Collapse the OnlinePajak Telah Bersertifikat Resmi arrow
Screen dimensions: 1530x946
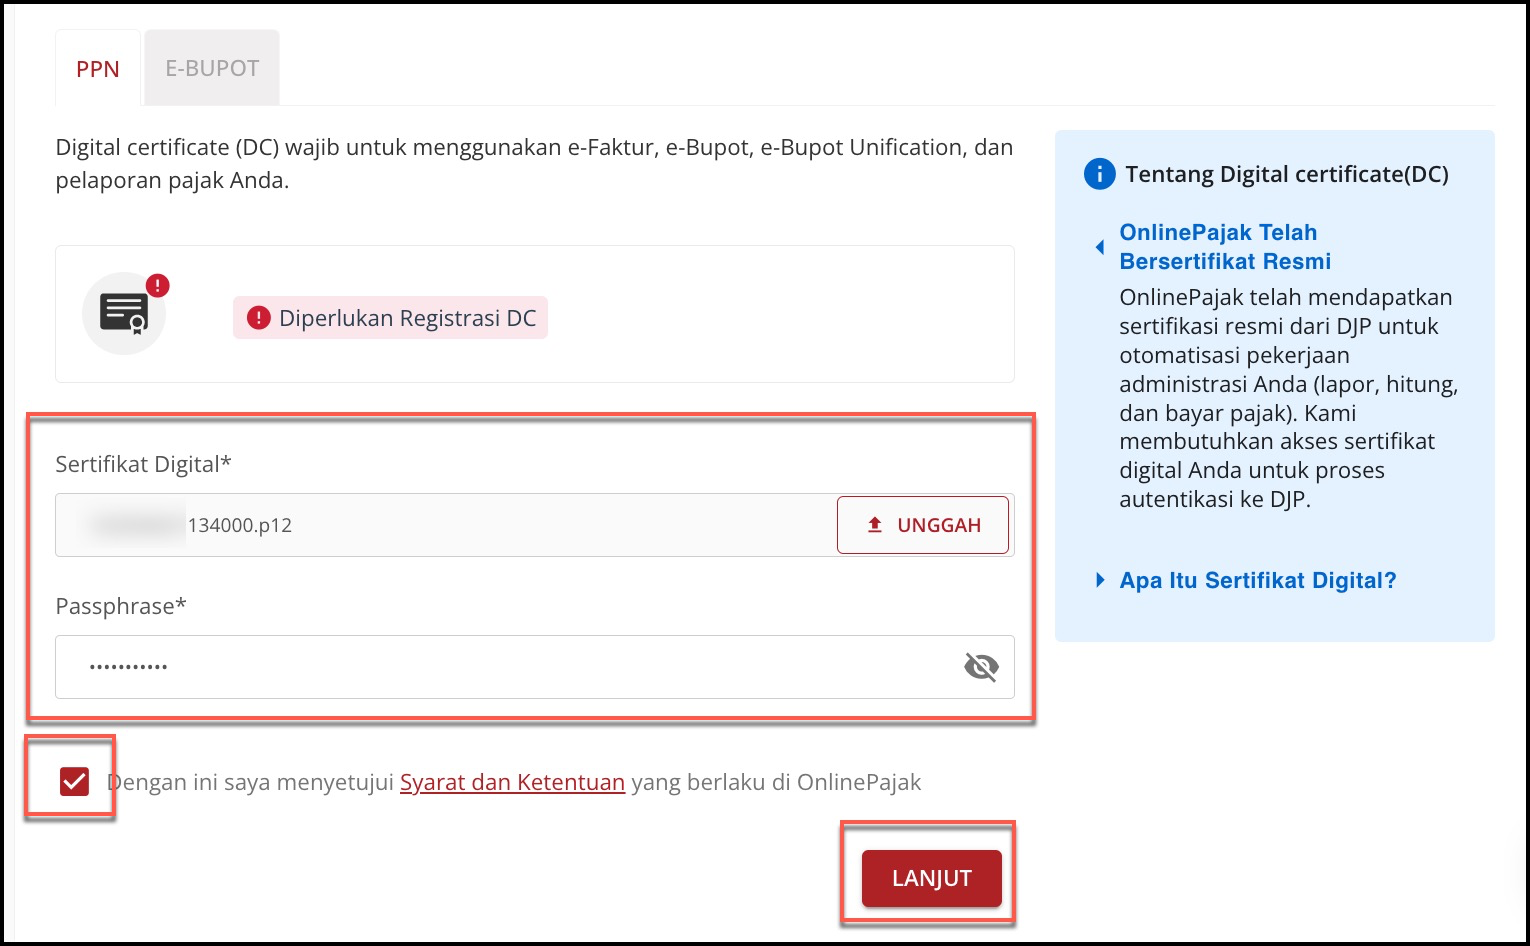point(1100,247)
